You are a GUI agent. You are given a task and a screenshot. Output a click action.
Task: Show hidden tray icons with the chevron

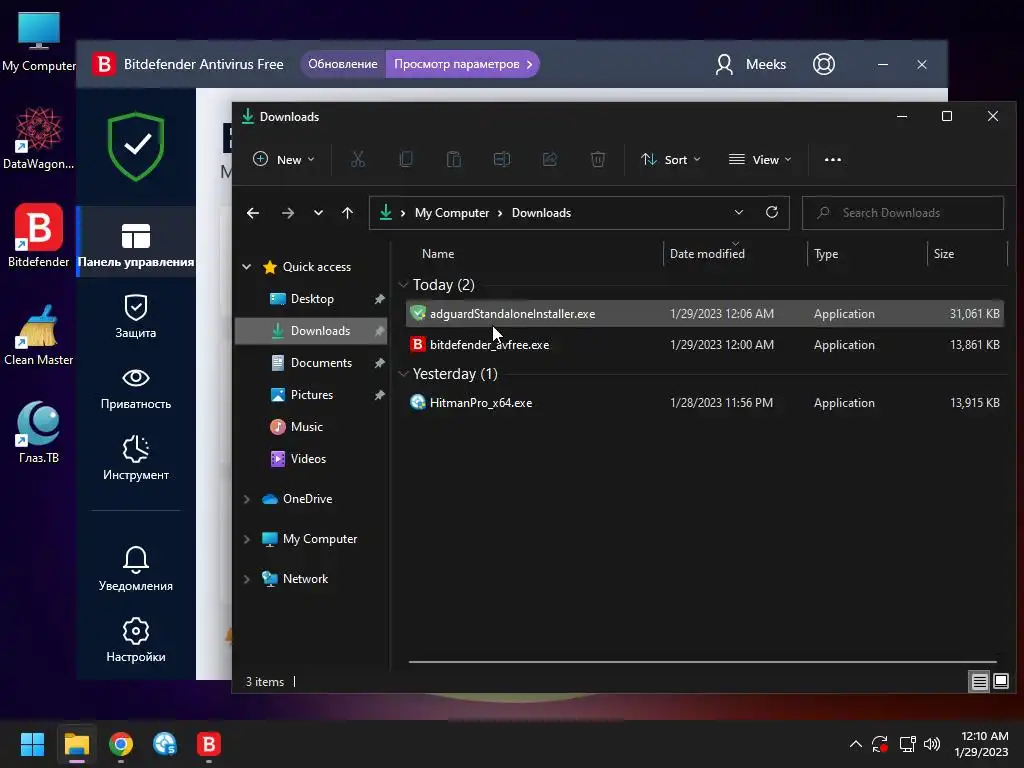tap(856, 744)
